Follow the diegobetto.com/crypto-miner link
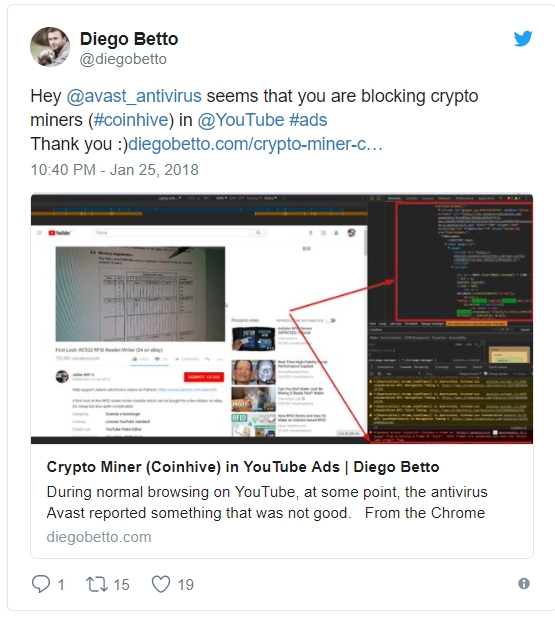 click(x=255, y=144)
